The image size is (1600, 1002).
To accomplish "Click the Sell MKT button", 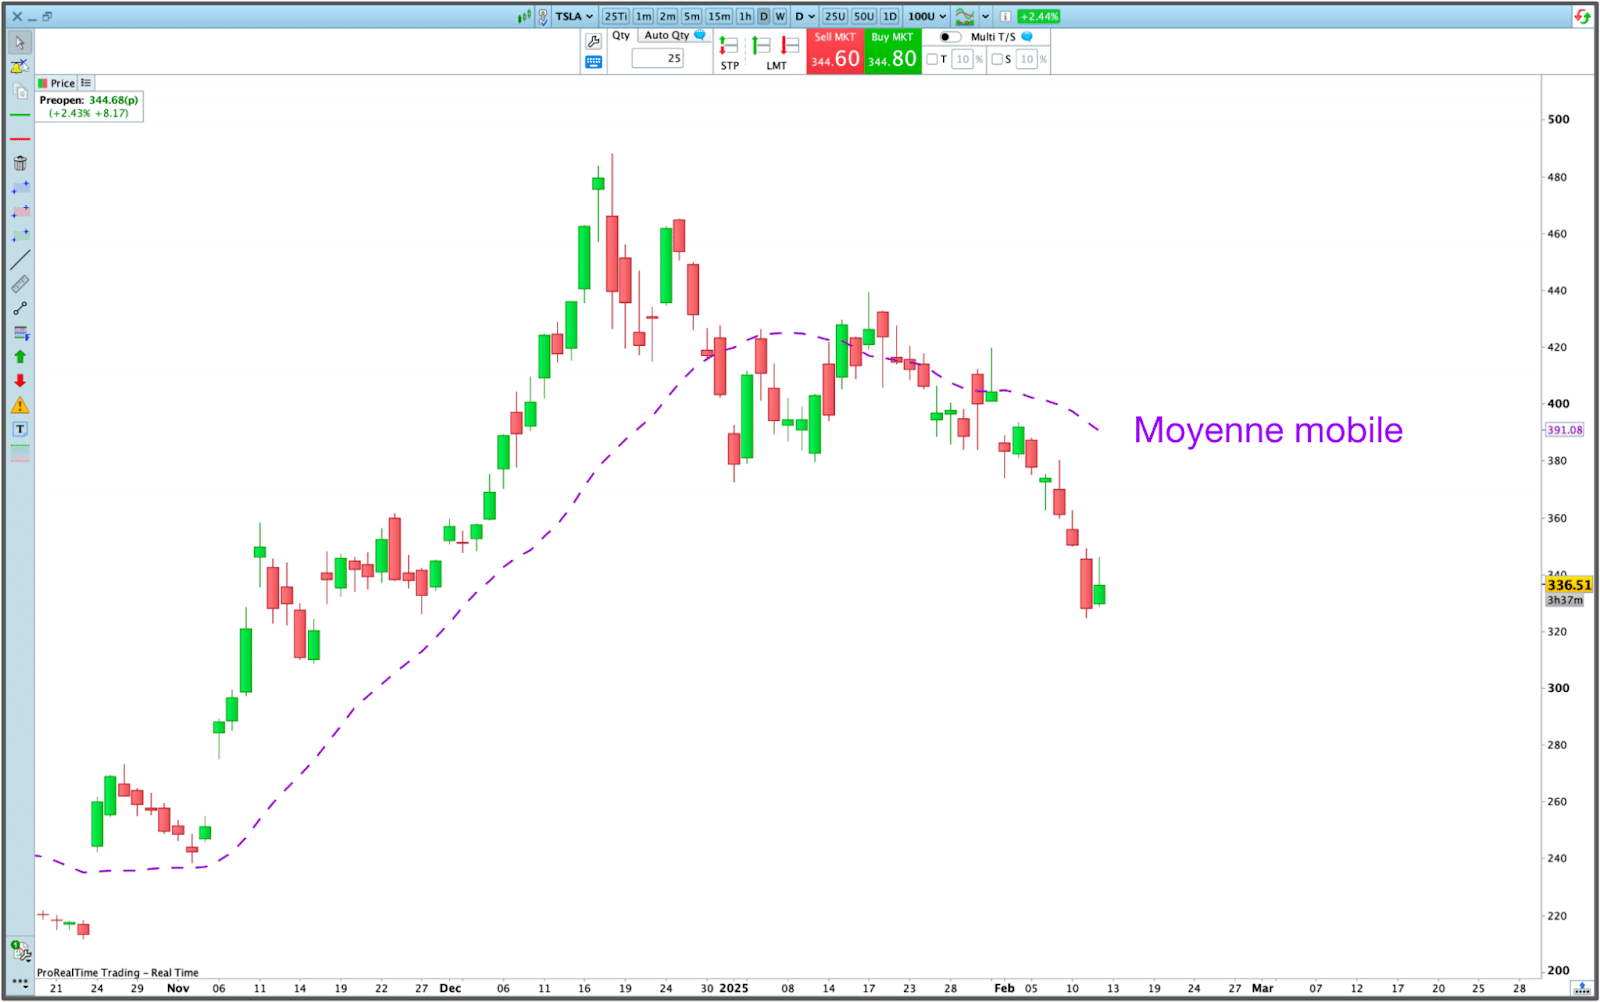I will (x=835, y=52).
